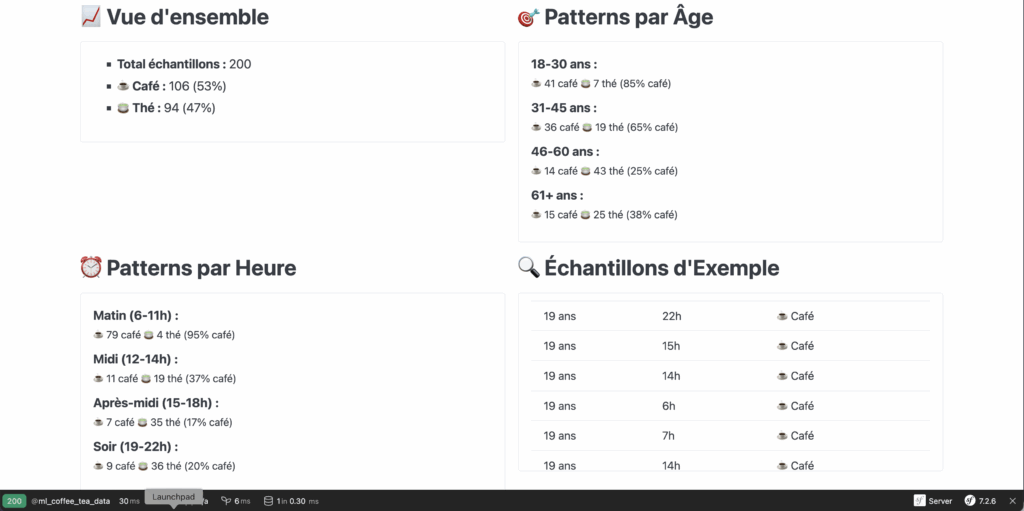Click the Après-midi (15-18h) label
The image size is (1024, 511).
(x=156, y=403)
